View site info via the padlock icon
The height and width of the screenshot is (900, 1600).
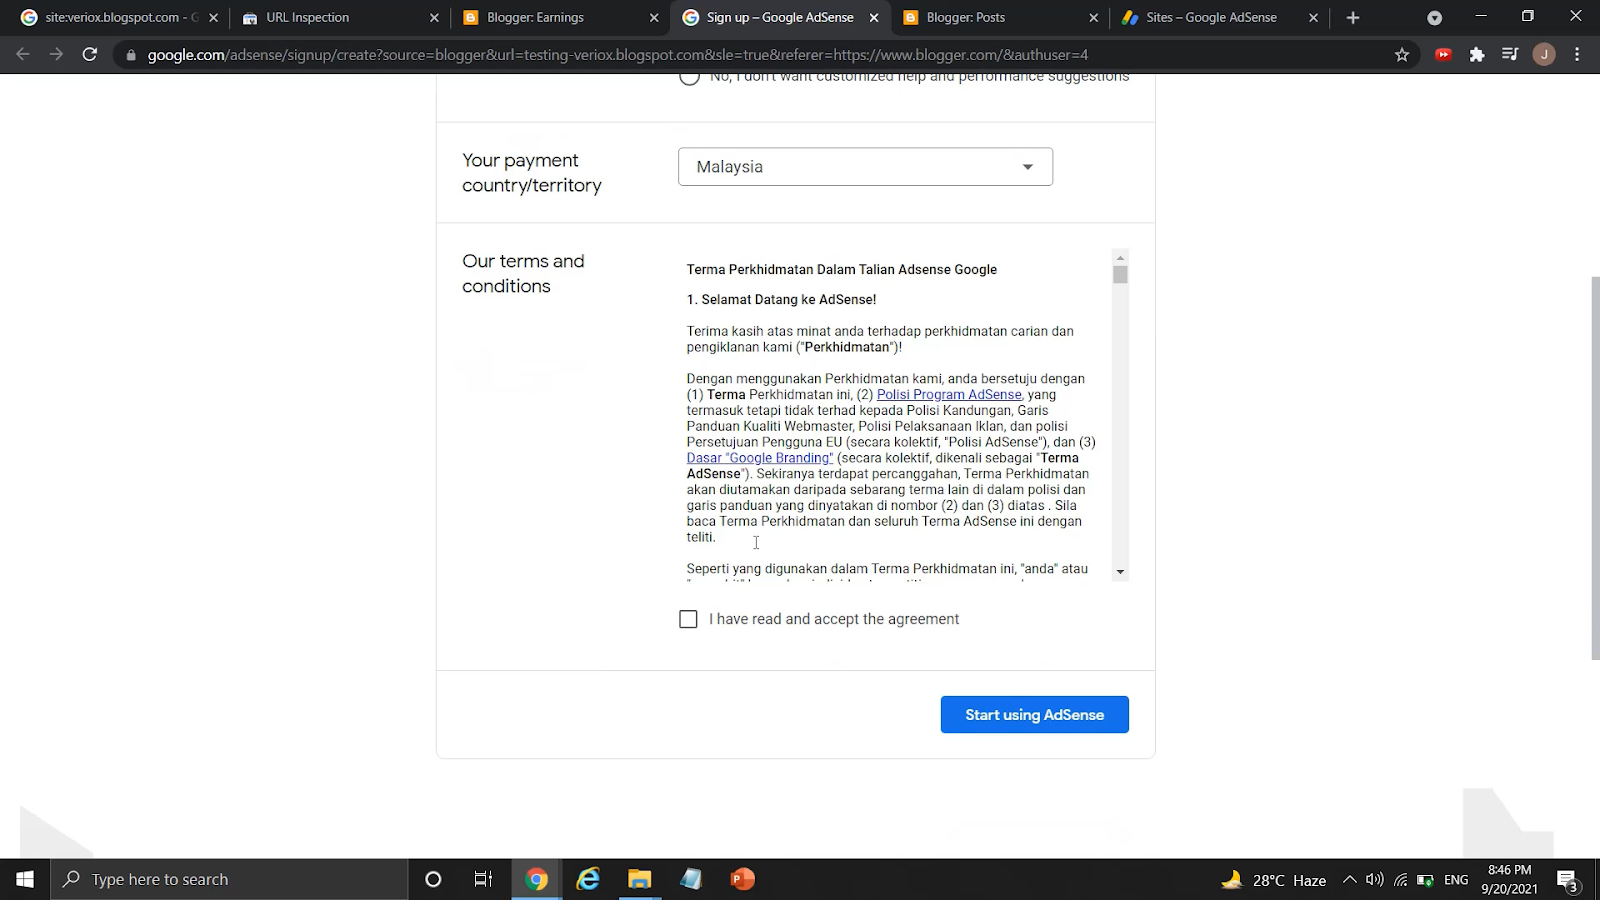click(x=131, y=55)
